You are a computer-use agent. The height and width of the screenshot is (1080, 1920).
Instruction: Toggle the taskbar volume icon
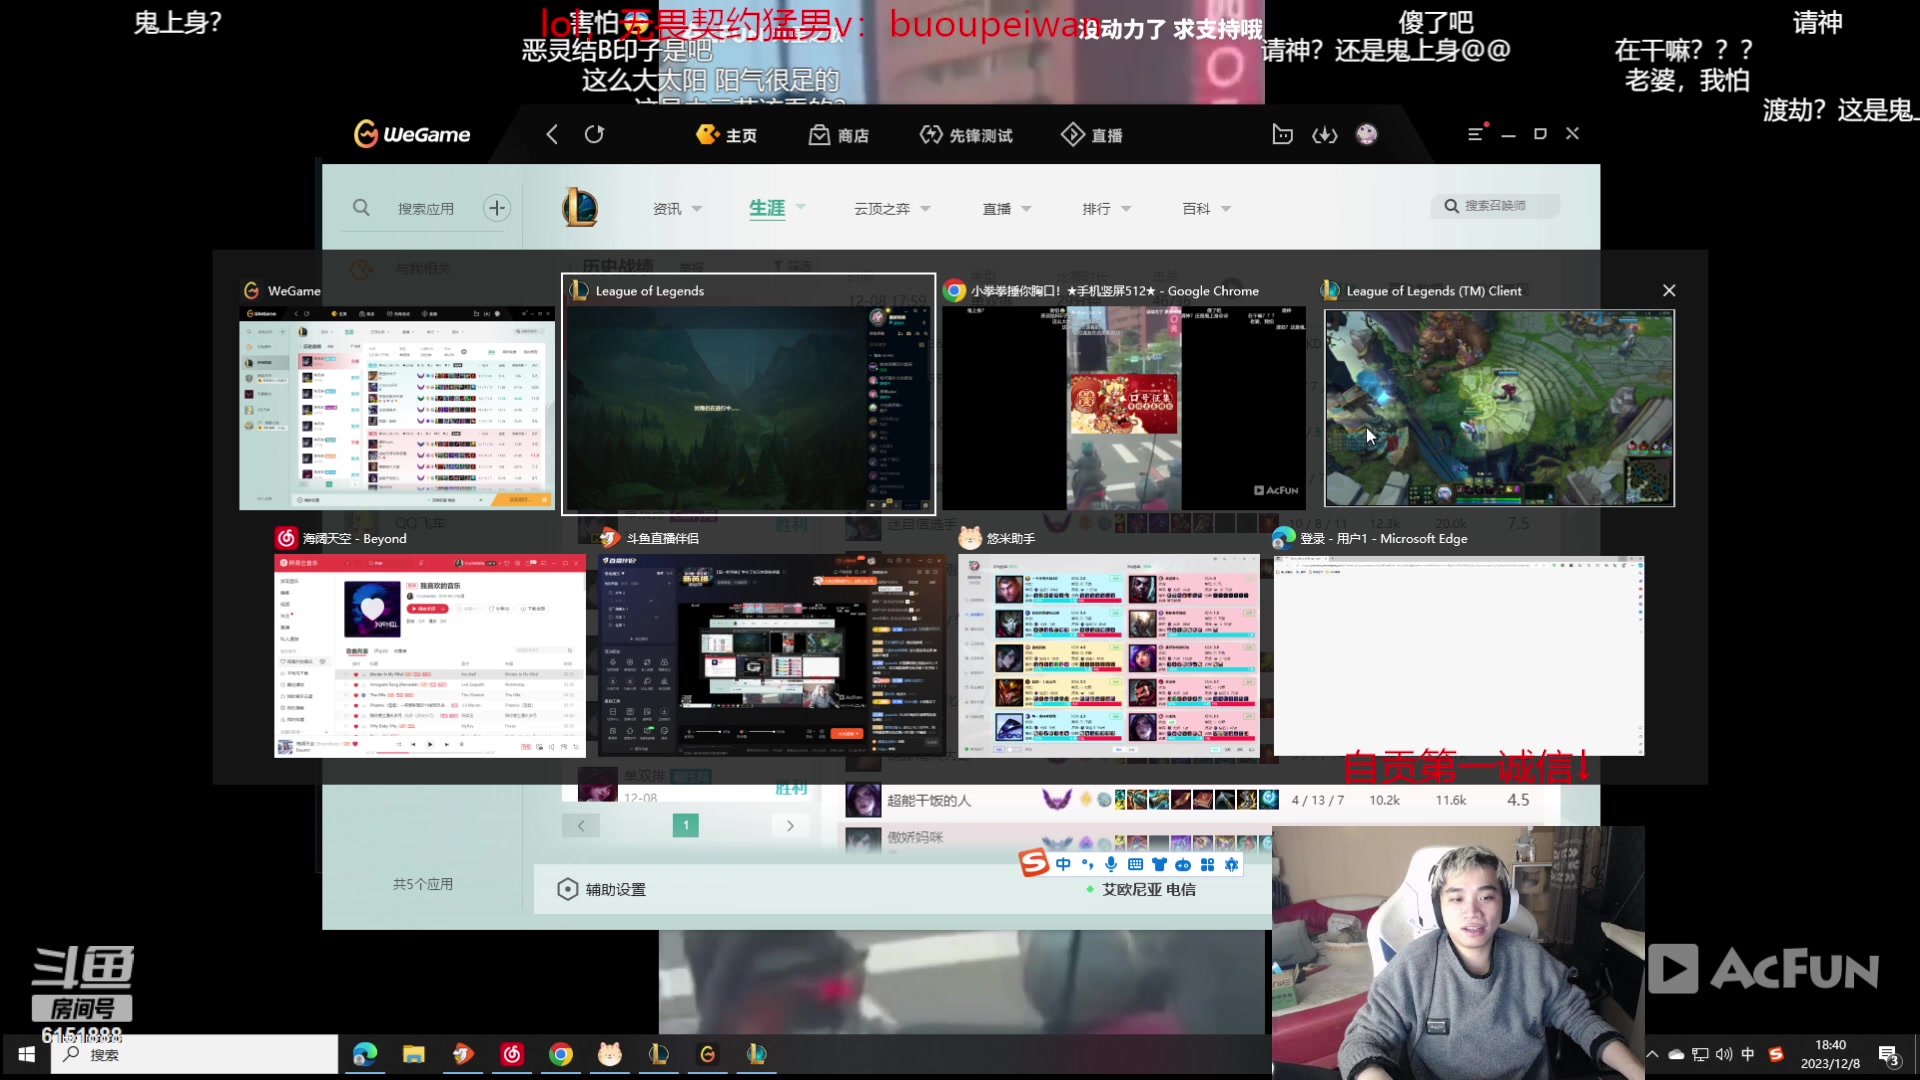1724,1054
